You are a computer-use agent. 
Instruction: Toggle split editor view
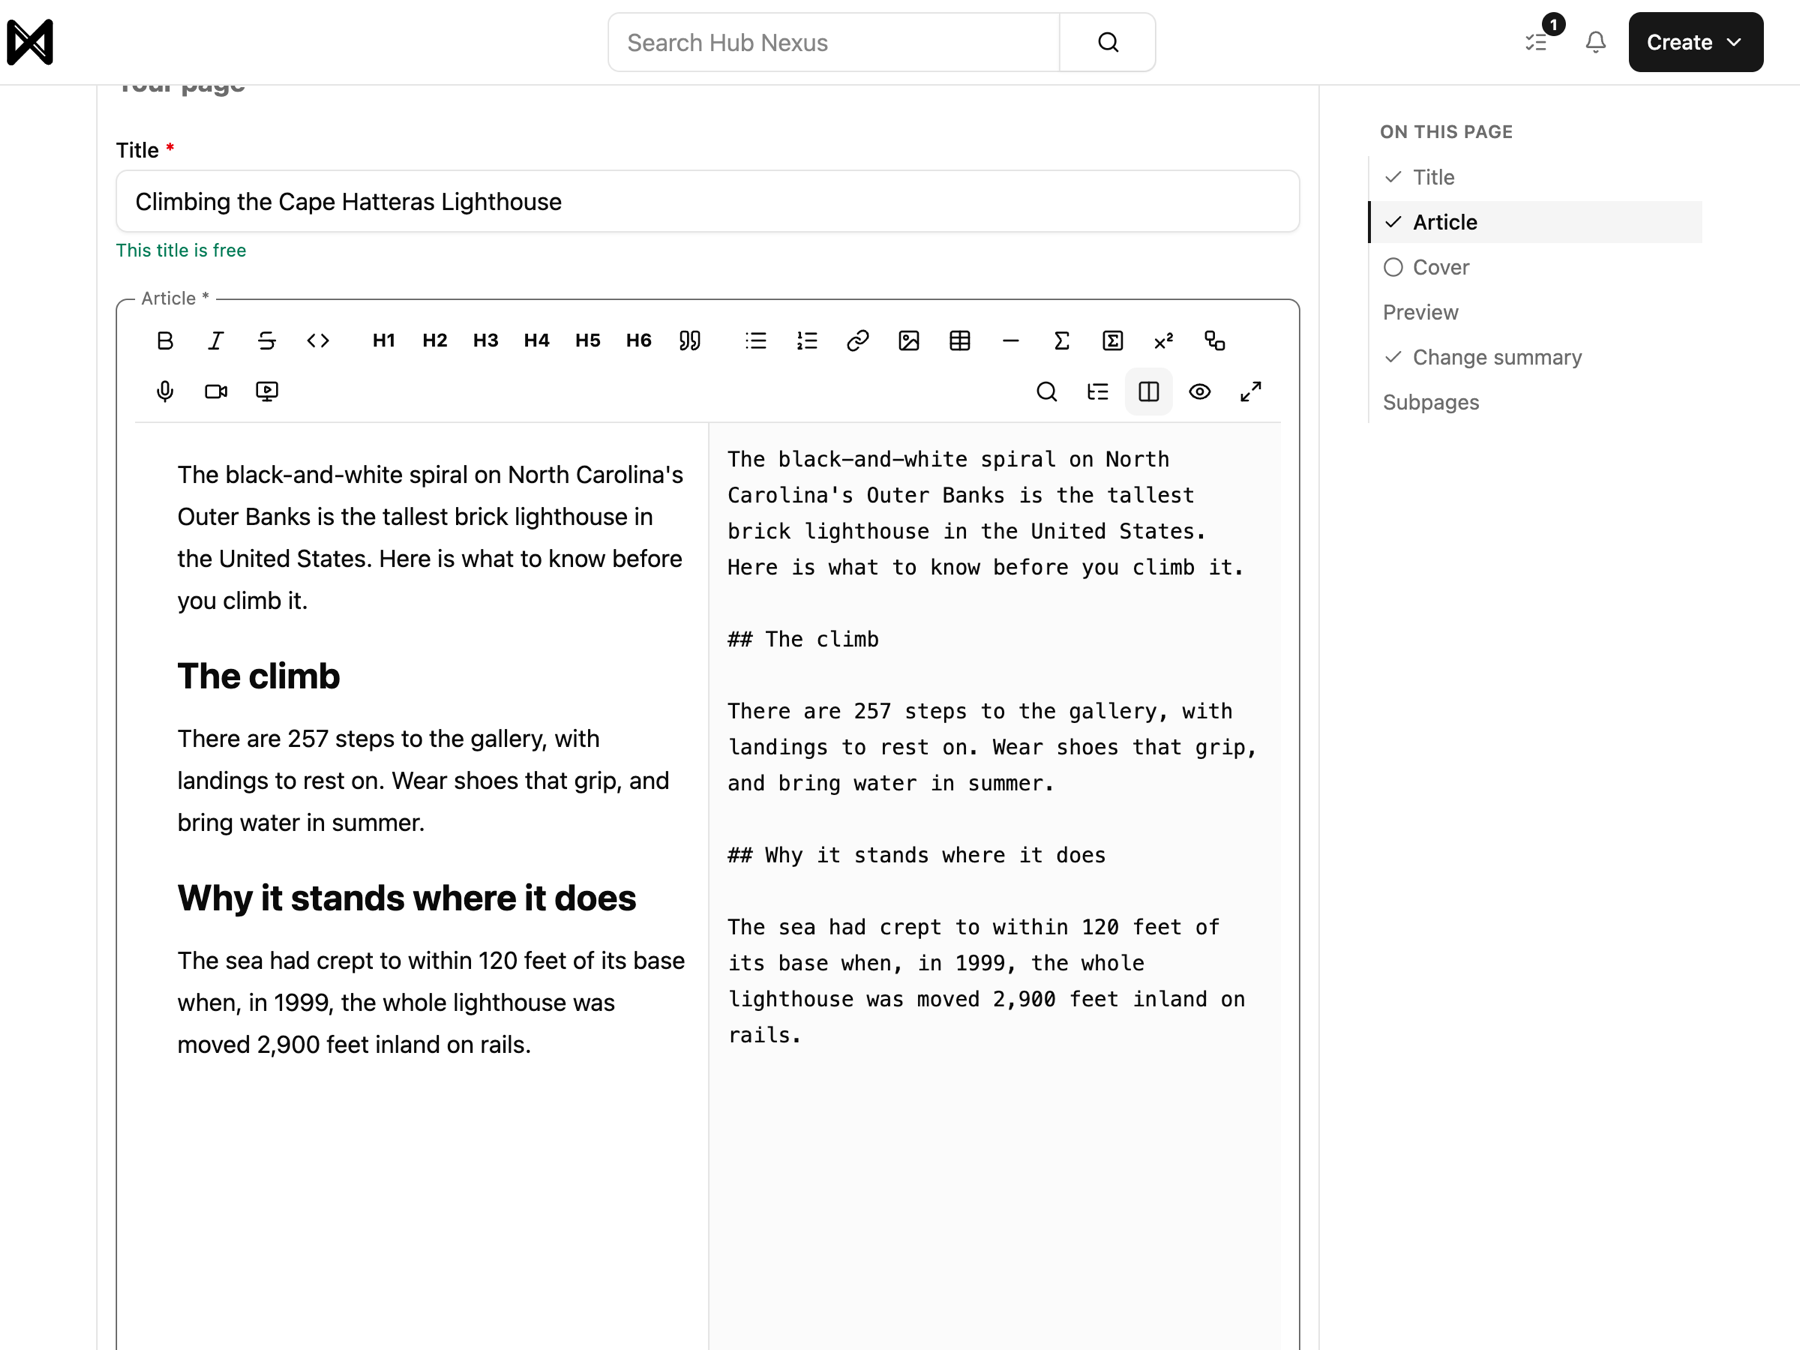[x=1149, y=391]
